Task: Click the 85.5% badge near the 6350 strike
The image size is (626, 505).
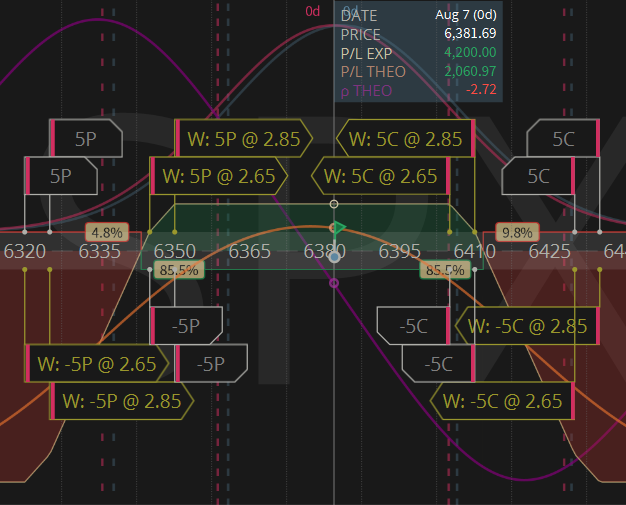Action: click(x=179, y=270)
